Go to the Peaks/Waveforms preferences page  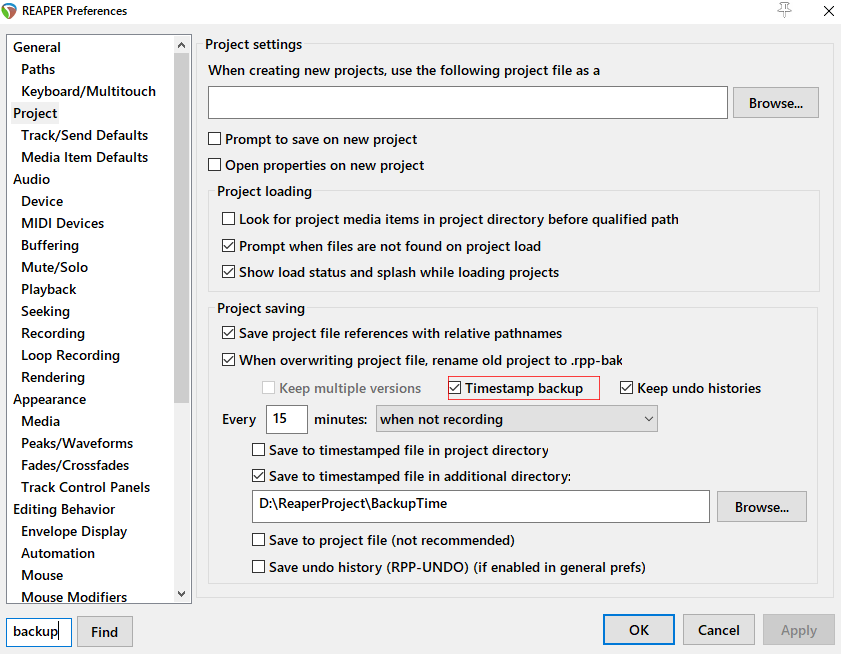point(76,443)
